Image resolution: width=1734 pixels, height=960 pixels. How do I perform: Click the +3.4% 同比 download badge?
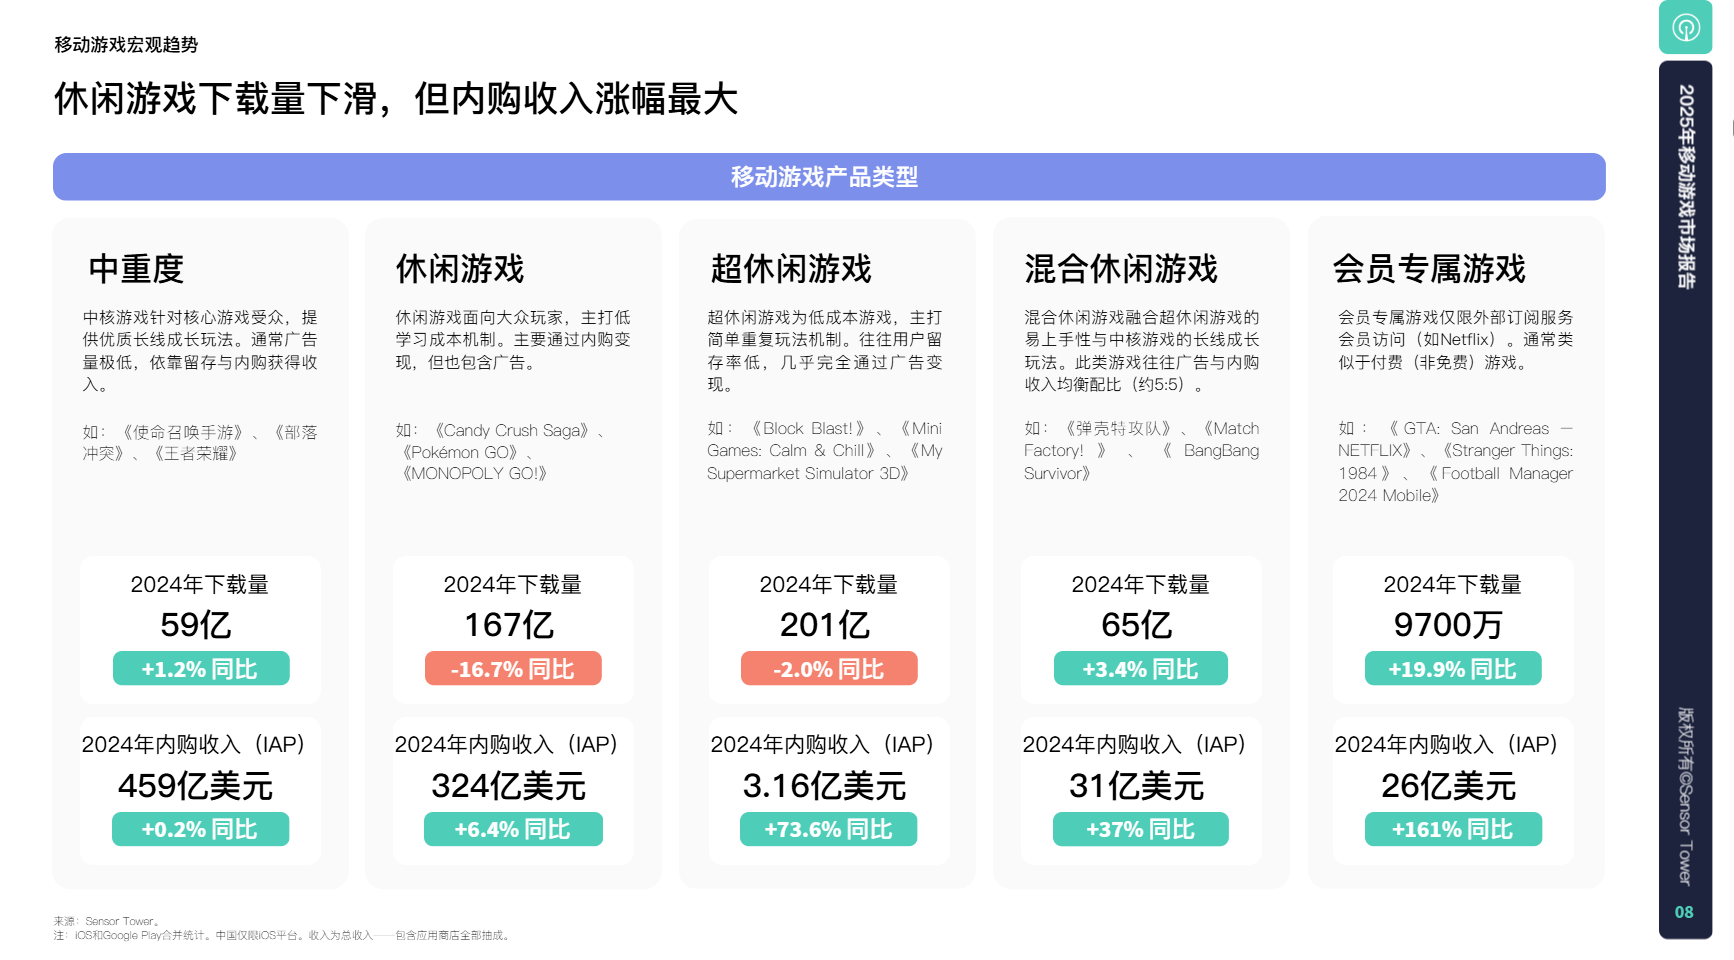[x=1140, y=669]
